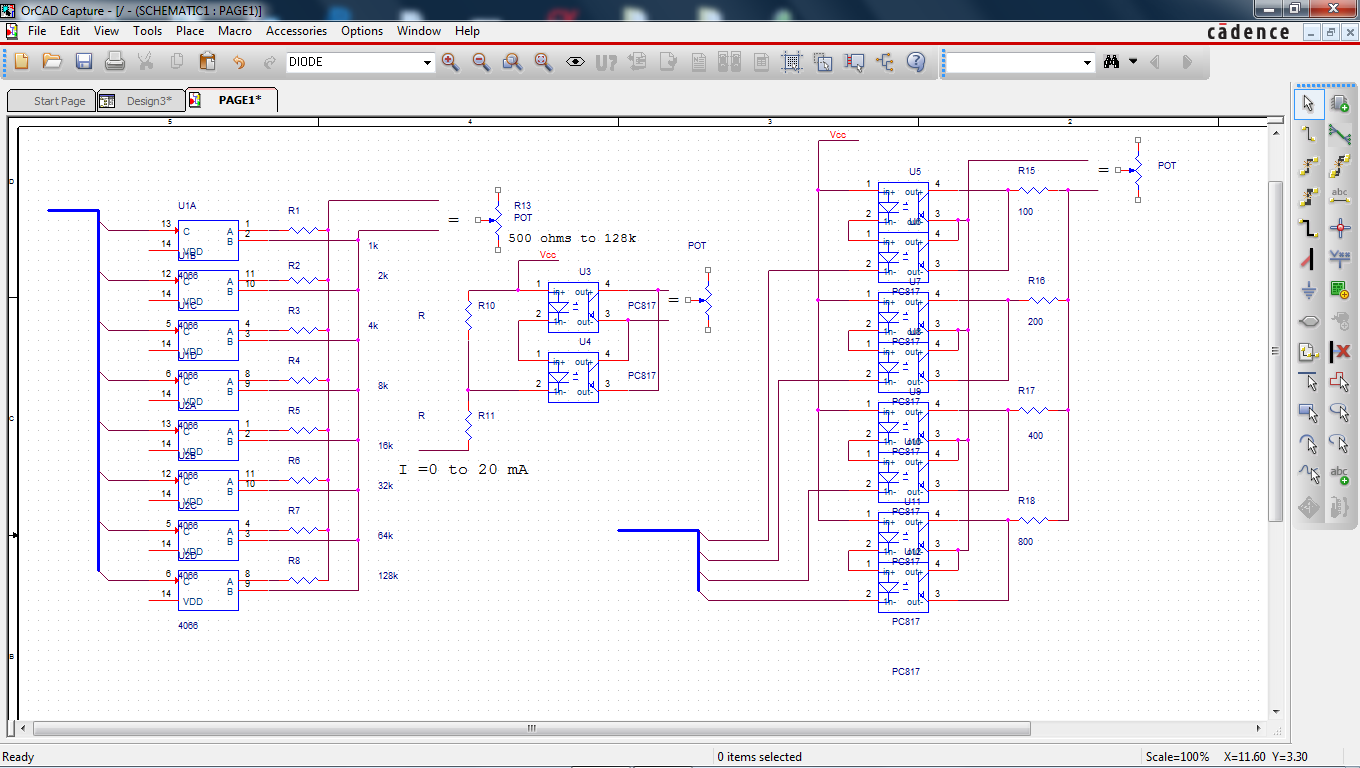
Task: Open the Place menu
Action: click(x=190, y=31)
